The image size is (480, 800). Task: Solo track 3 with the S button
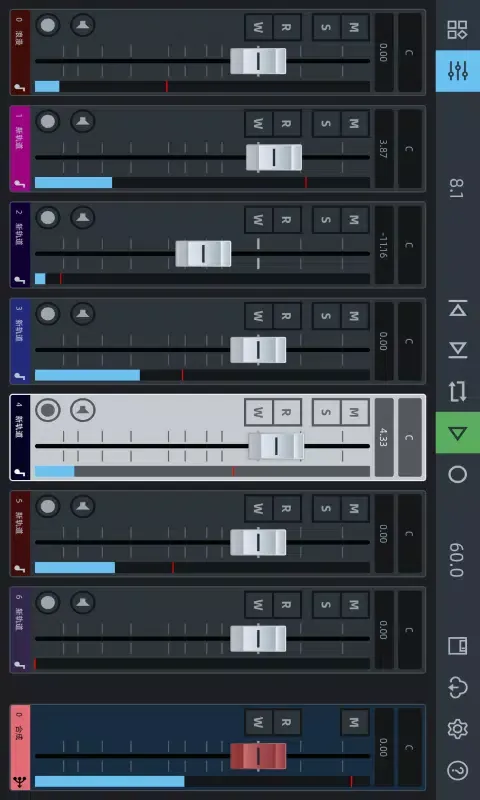(326, 316)
